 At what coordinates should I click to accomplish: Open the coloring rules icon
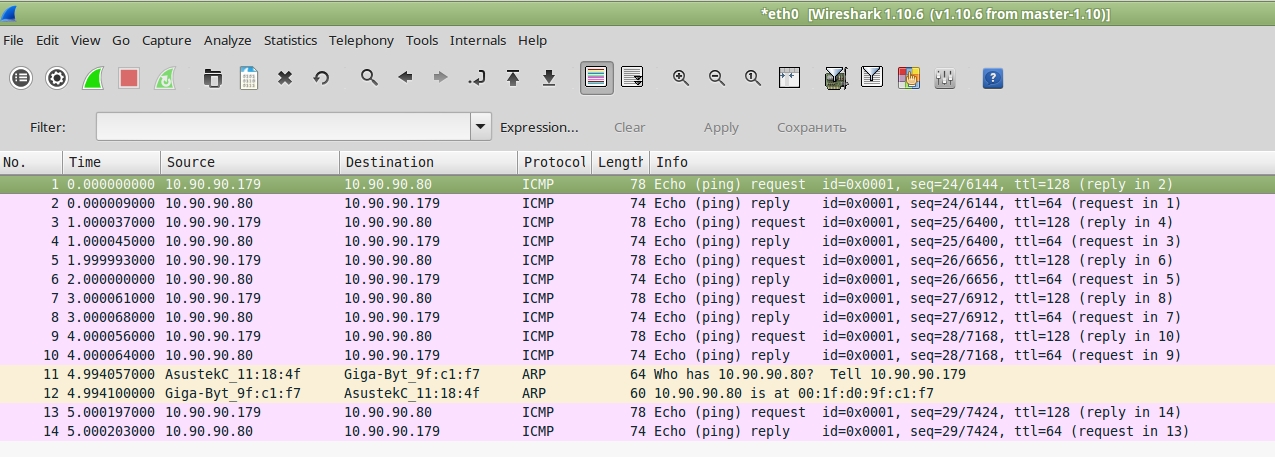click(x=908, y=78)
